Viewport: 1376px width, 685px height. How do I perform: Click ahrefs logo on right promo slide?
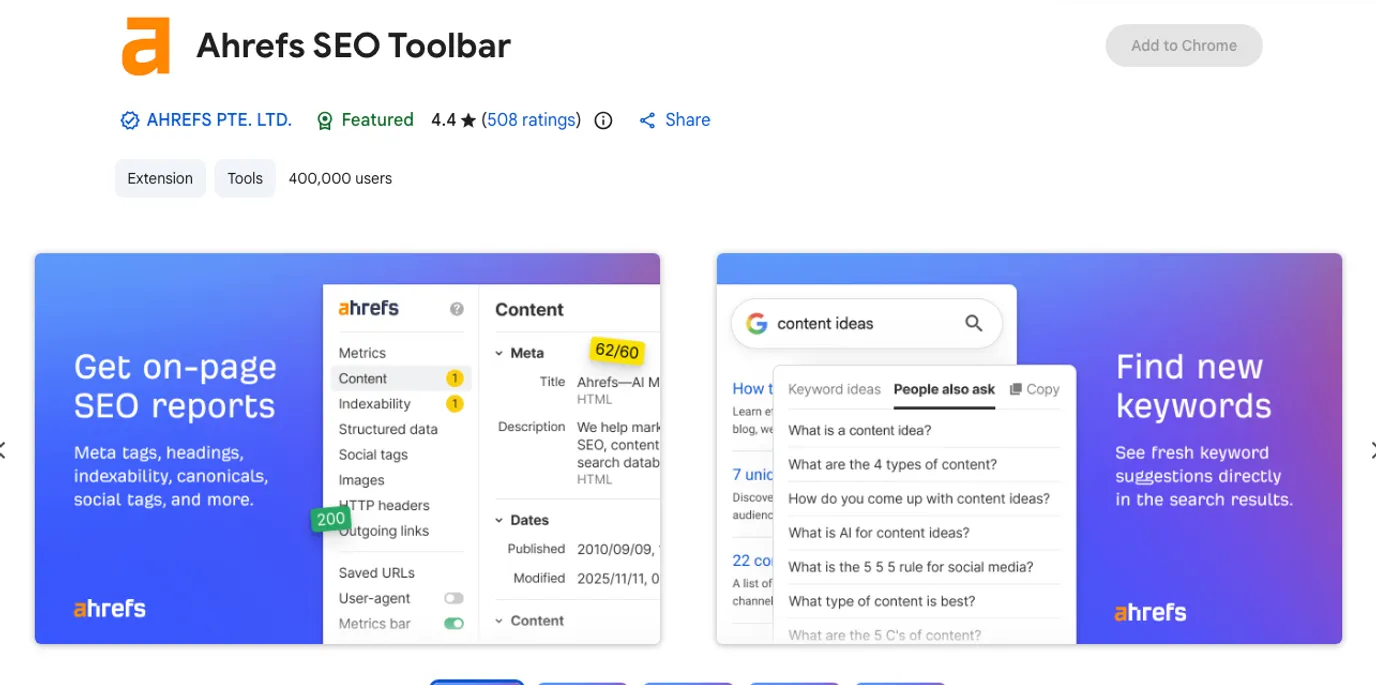[x=1150, y=612]
